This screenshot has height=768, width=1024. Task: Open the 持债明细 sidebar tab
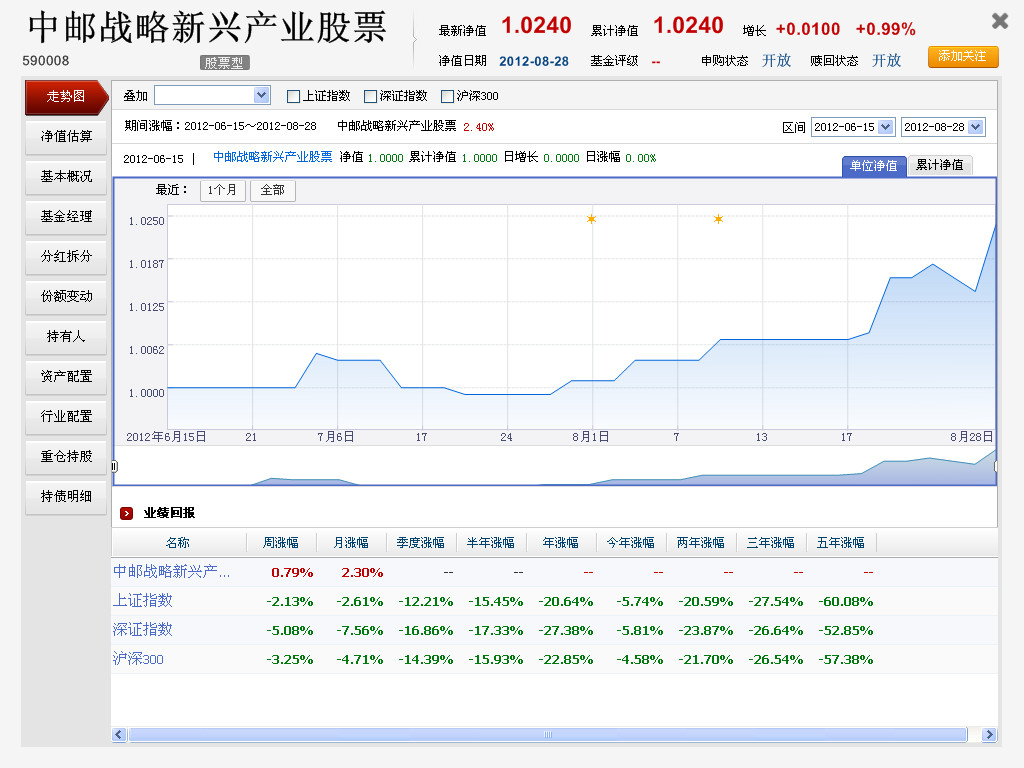pyautogui.click(x=66, y=496)
